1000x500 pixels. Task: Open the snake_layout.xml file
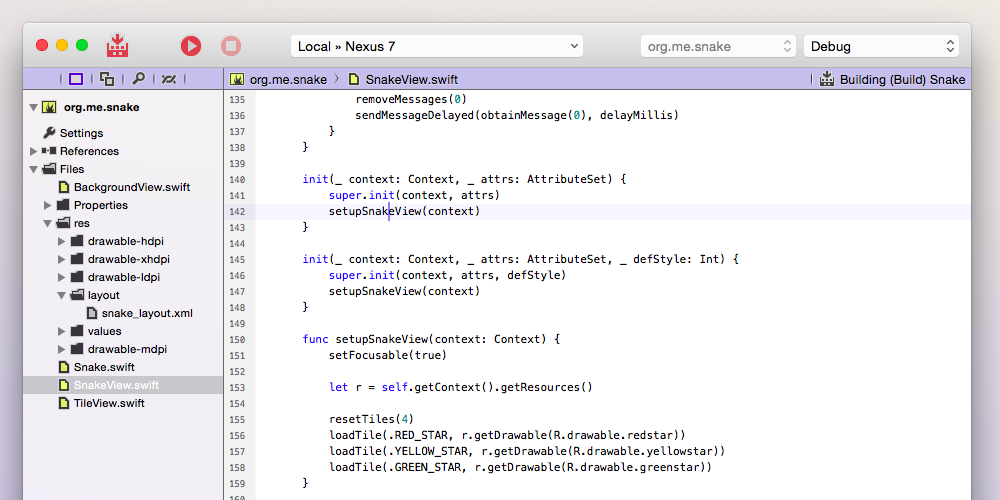pos(146,313)
